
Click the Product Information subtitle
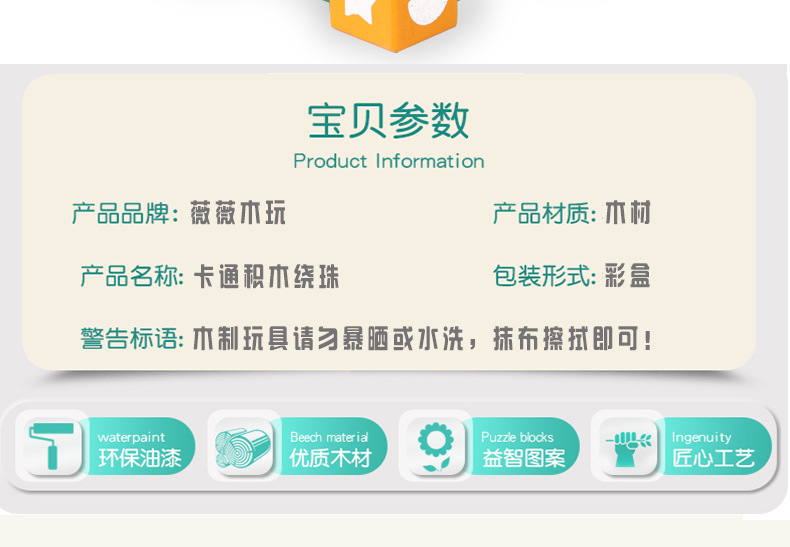[388, 161]
